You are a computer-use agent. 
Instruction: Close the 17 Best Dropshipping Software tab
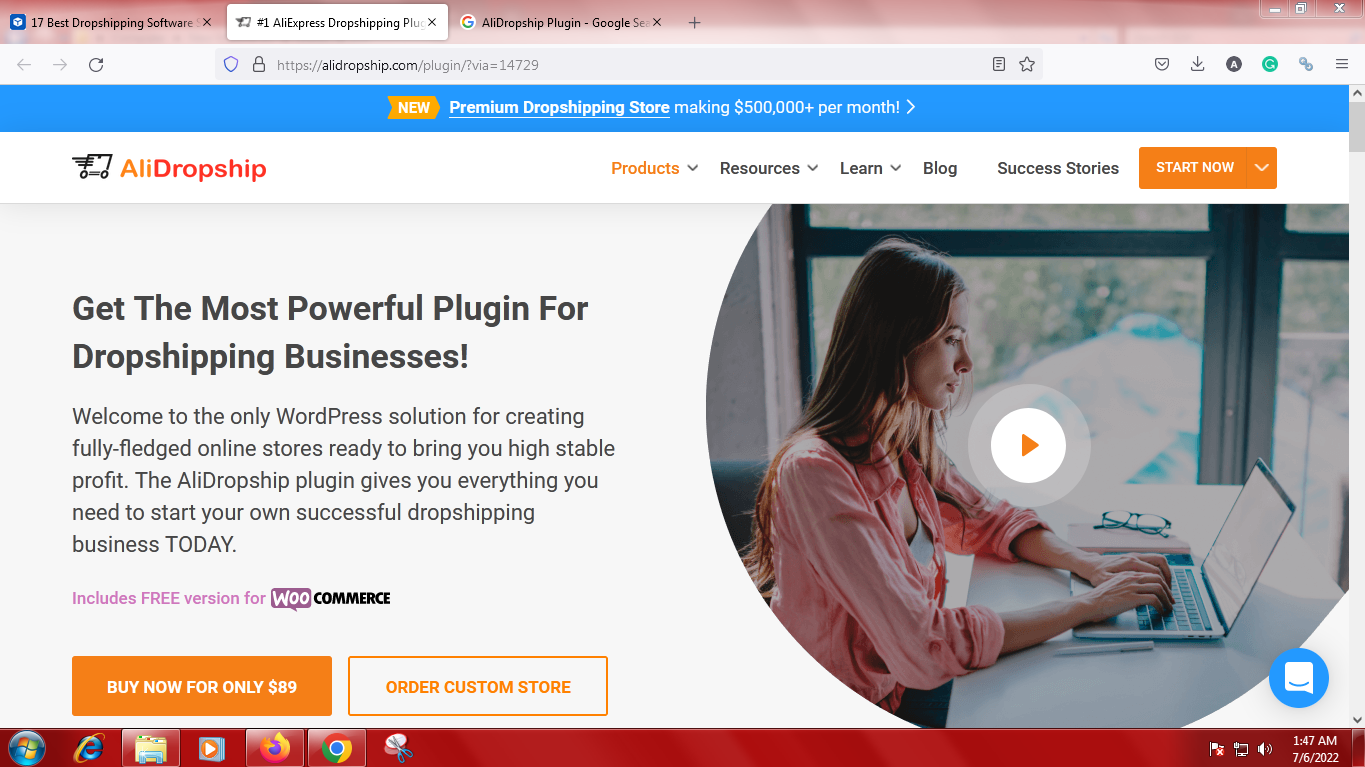(x=206, y=22)
